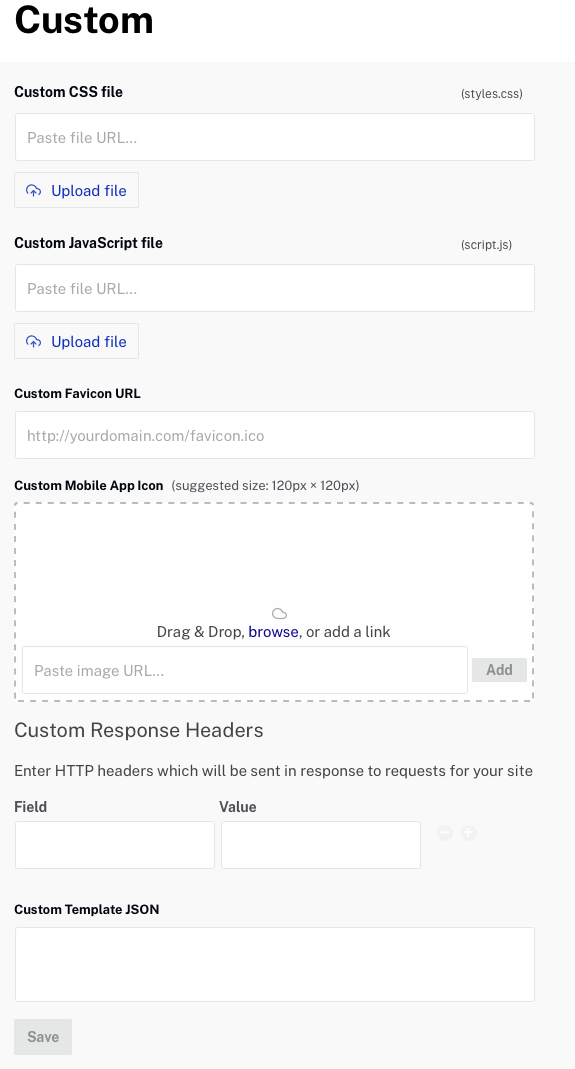This screenshot has height=1069, width=575.
Task: Click the (script.js) hint text
Action: 486,245
